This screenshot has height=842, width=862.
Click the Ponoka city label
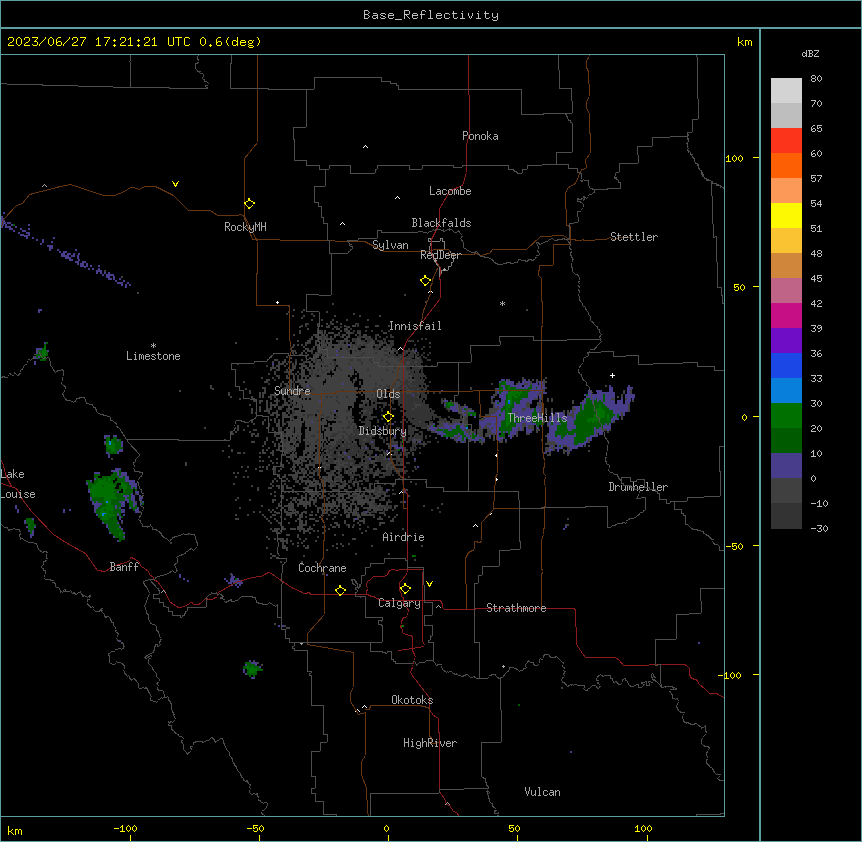pos(480,136)
